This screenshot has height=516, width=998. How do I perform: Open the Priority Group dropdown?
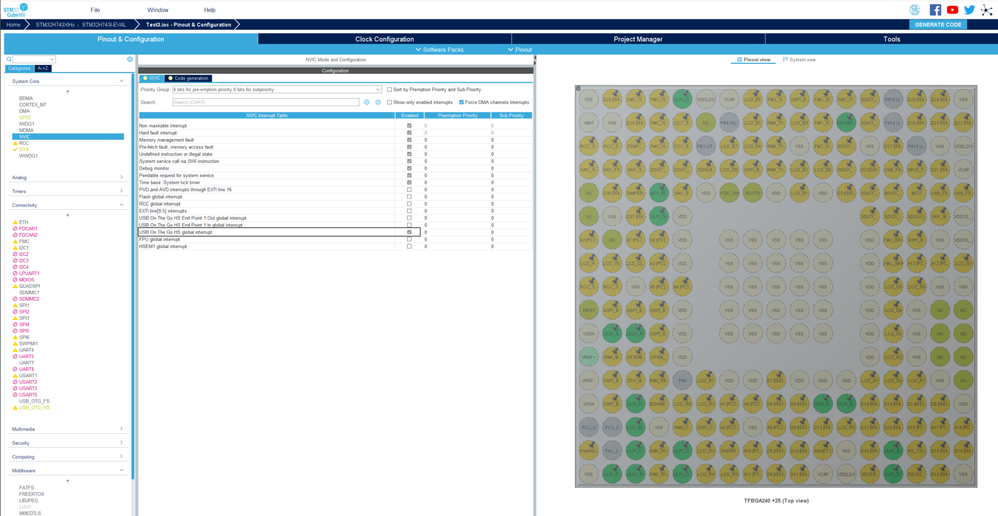pyautogui.click(x=276, y=90)
